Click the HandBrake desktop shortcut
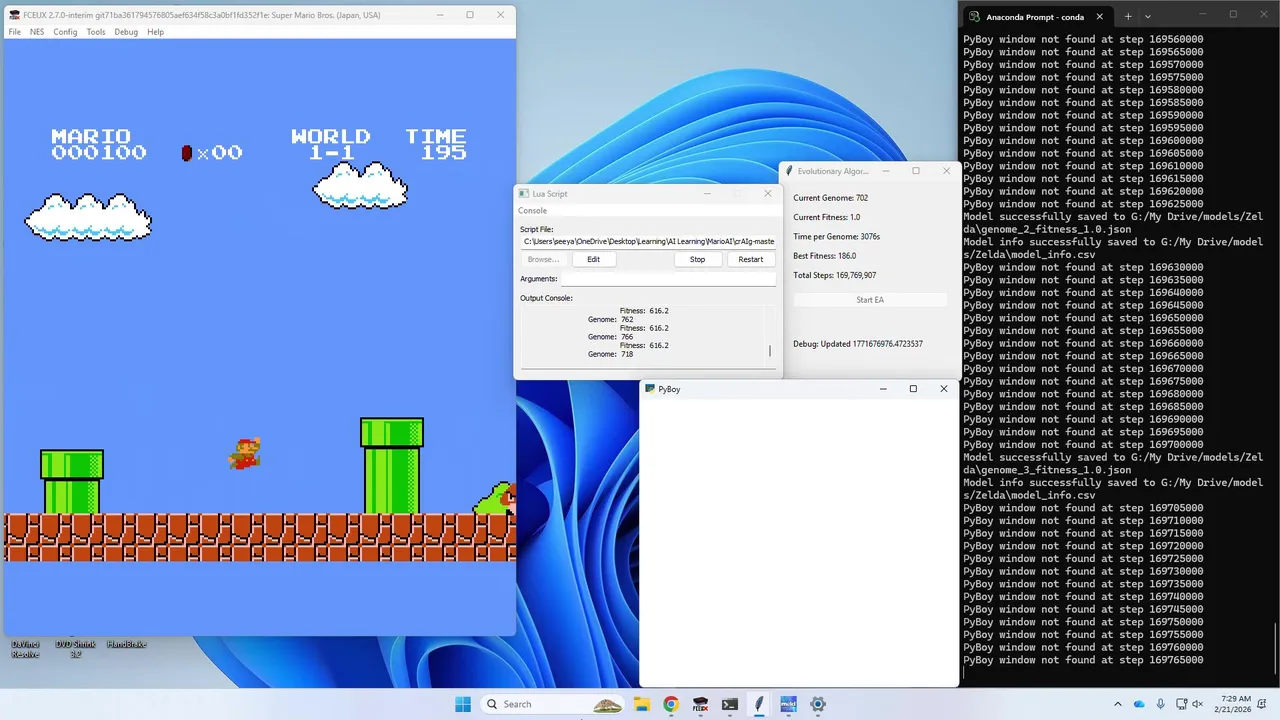This screenshot has height=720, width=1280. click(x=126, y=644)
